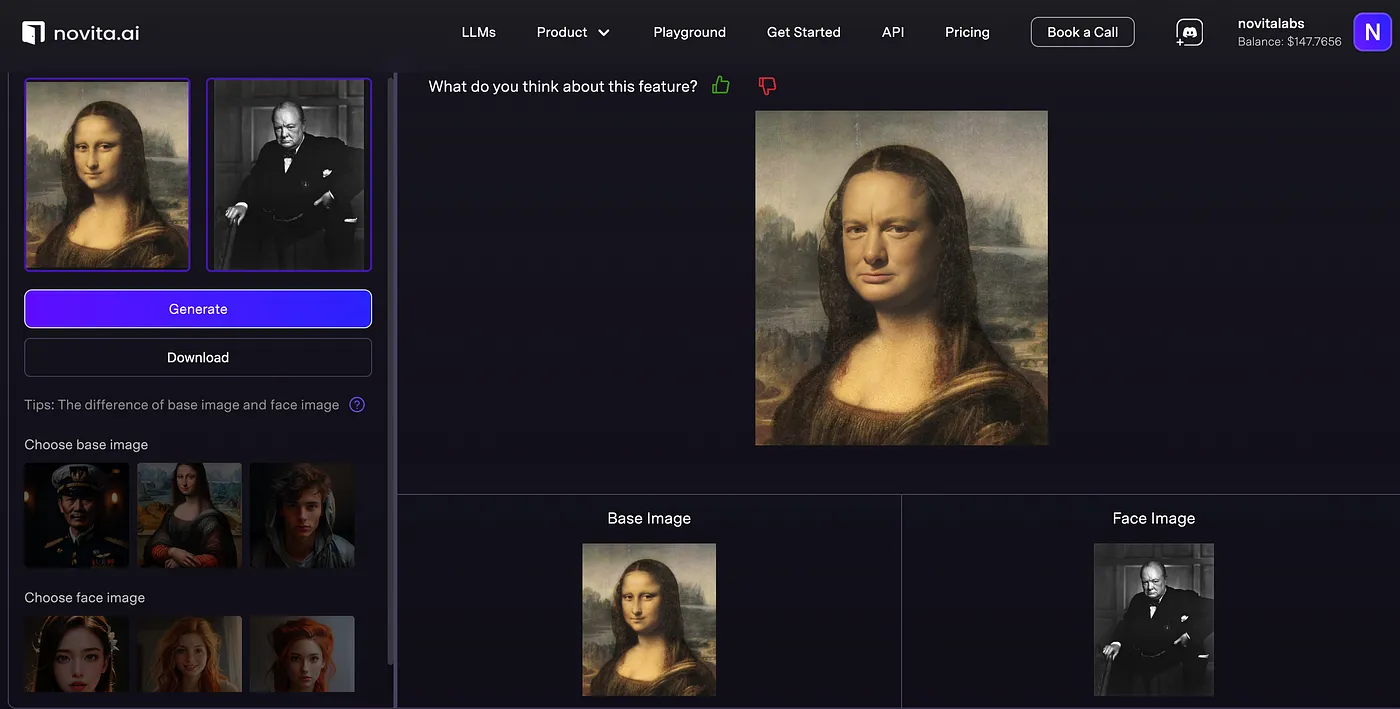Viewport: 1400px width, 709px height.
Task: Click the novita.ai logo
Action: pyautogui.click(x=81, y=33)
